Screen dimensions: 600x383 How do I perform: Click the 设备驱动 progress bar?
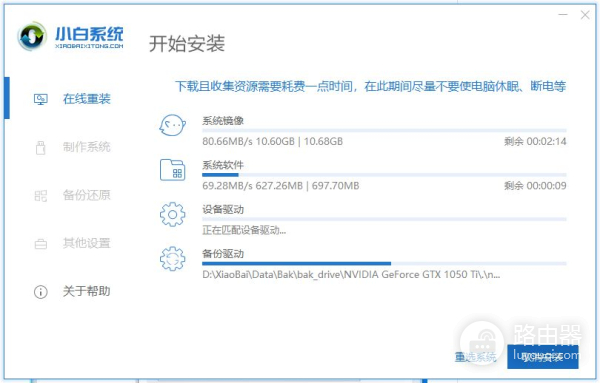pos(384,219)
